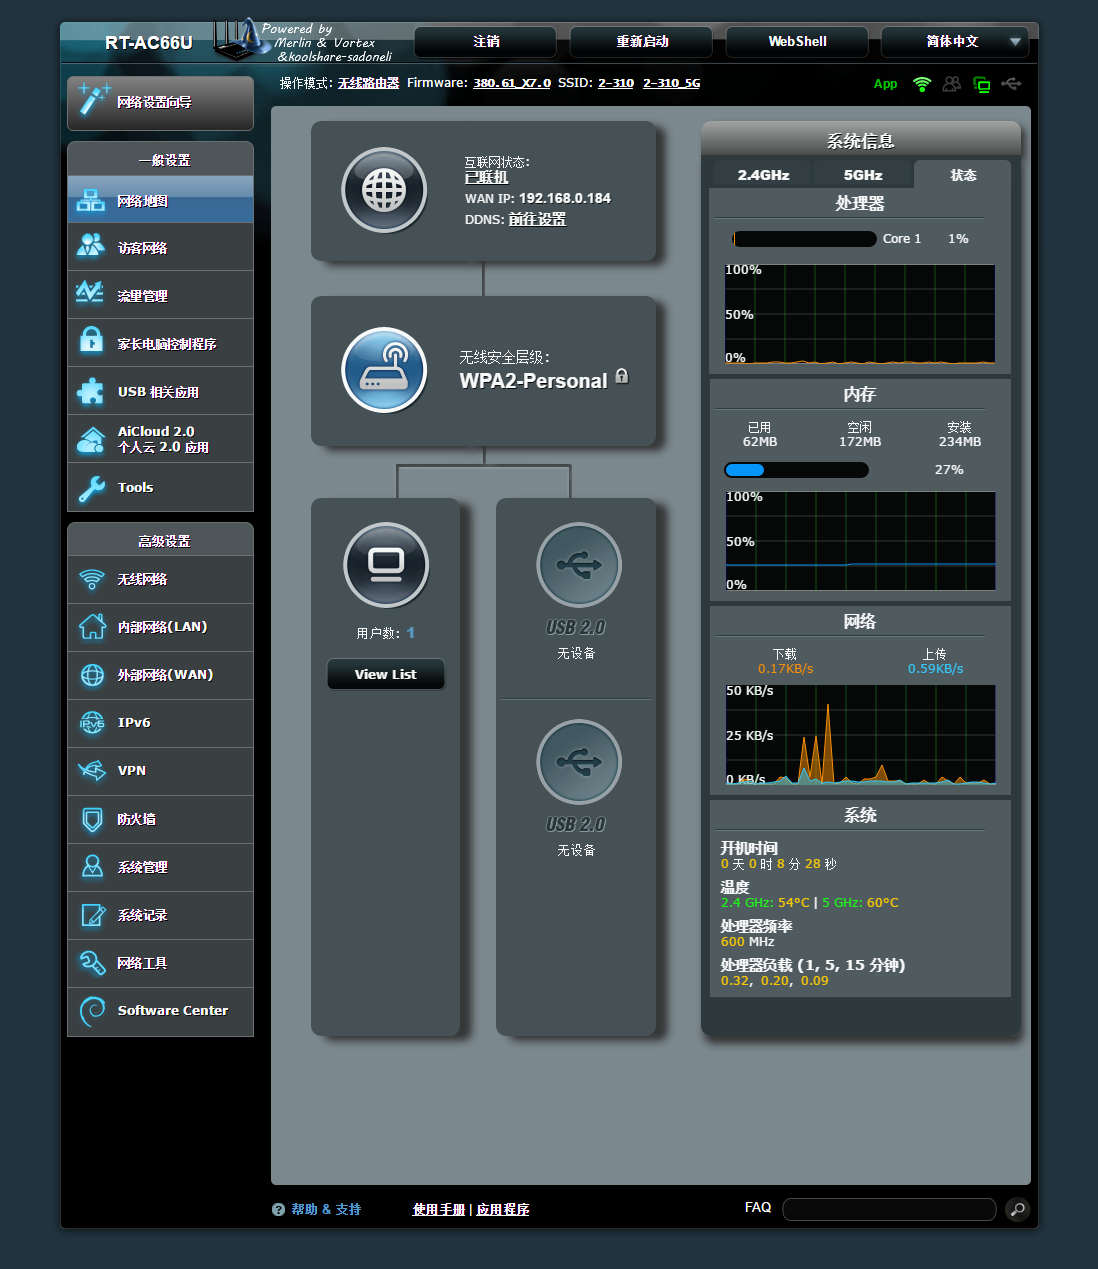Click the 重新启动 reboot button
The width and height of the screenshot is (1098, 1269).
coord(641,42)
